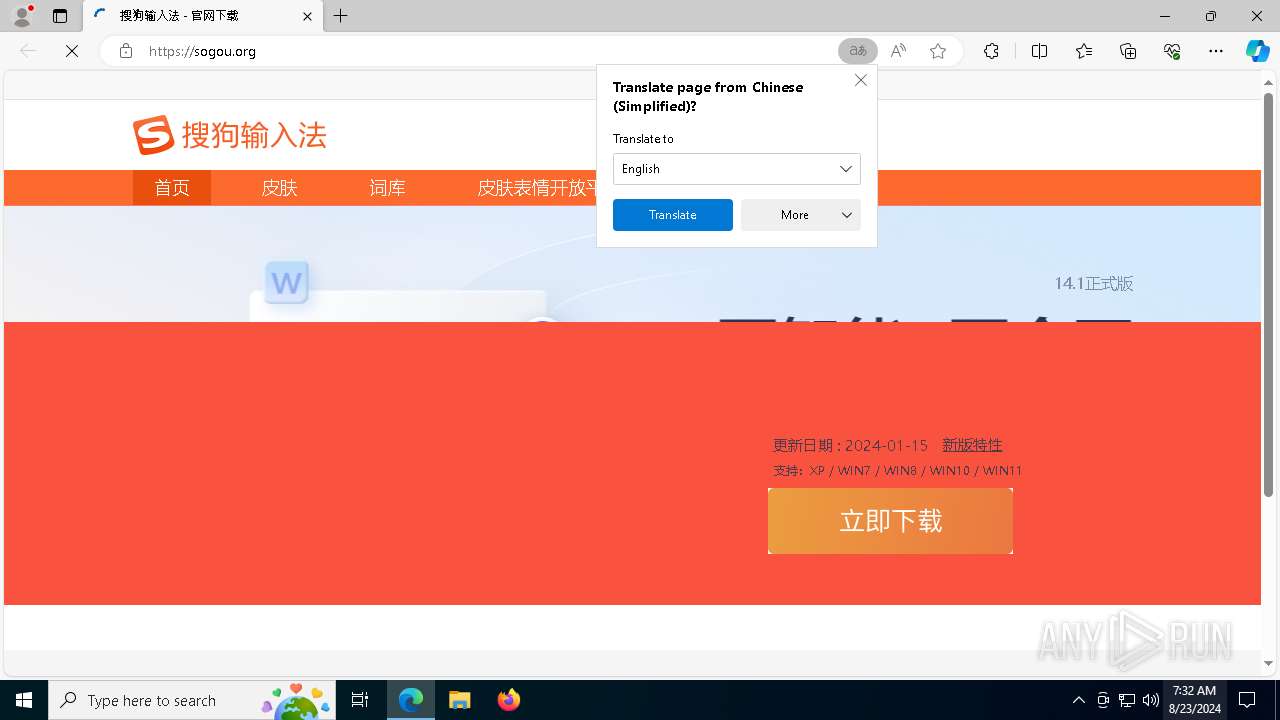
Task: Expand the More options dropdown
Action: click(x=801, y=215)
